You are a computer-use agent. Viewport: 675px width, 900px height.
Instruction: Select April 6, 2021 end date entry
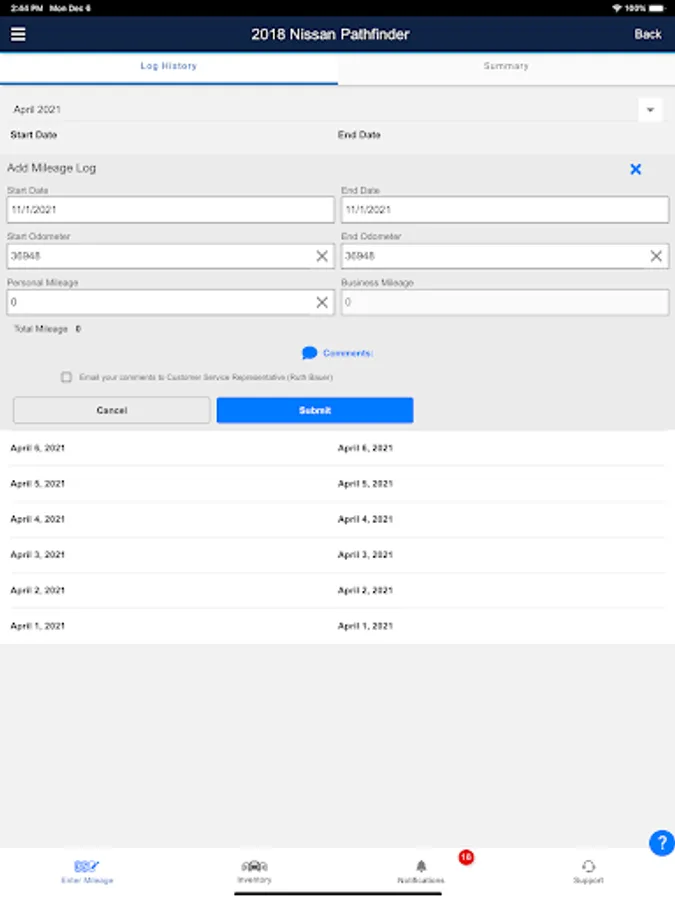365,448
